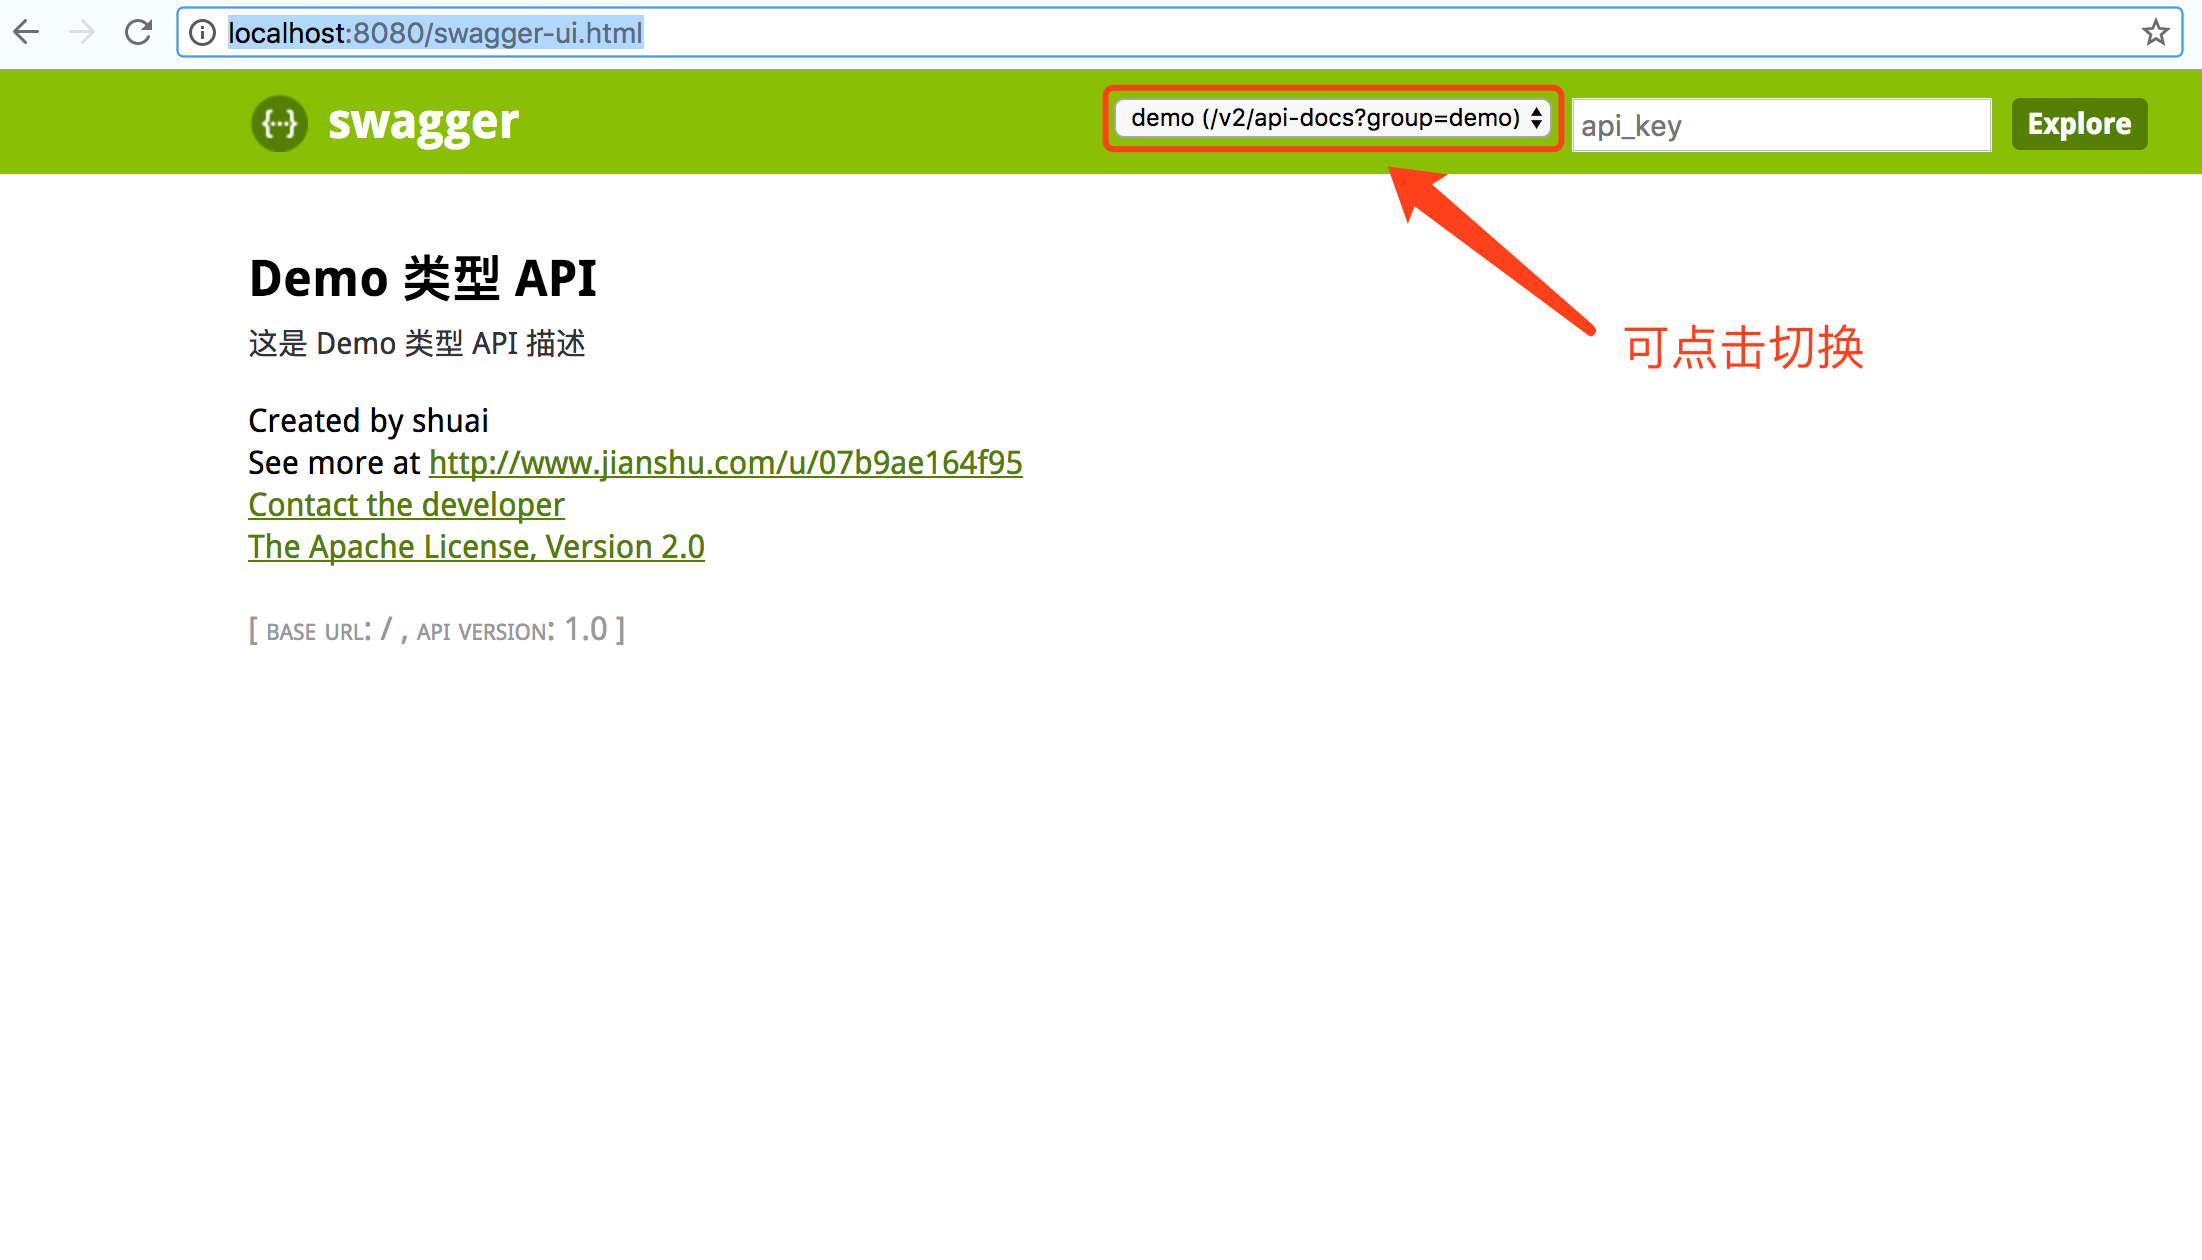Screen dimensions: 2202x1260
Task: Click the Created by shuai text
Action: pos(368,421)
